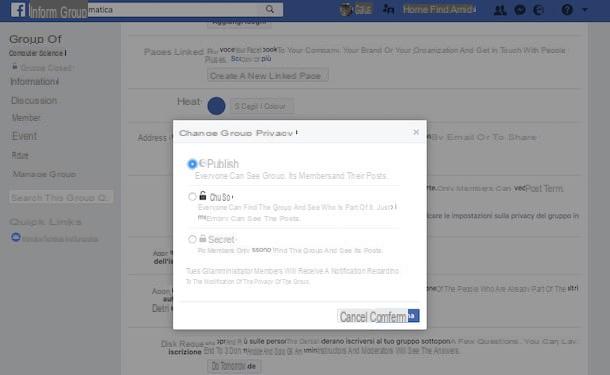610x375 pixels.
Task: Select the Secret privacy radio button
Action: coord(192,239)
